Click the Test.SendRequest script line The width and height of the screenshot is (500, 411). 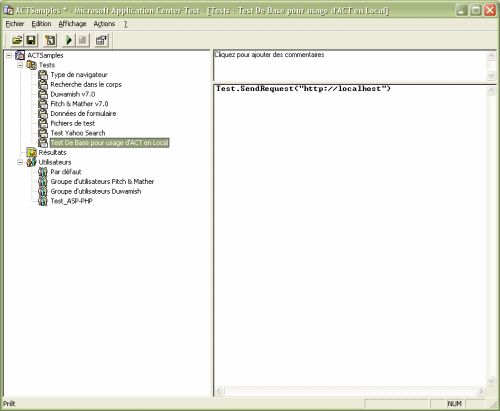(303, 89)
